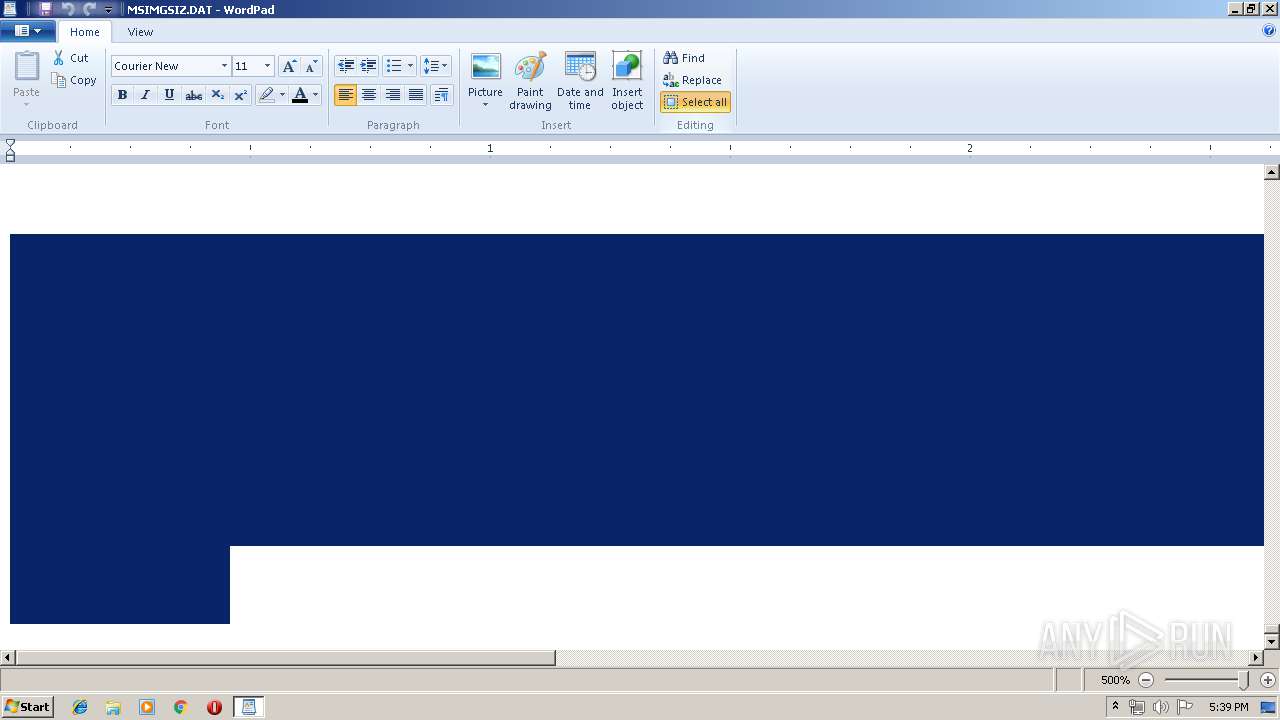Image resolution: width=1280 pixels, height=720 pixels.
Task: Click the zoom slider handle
Action: click(x=1244, y=680)
